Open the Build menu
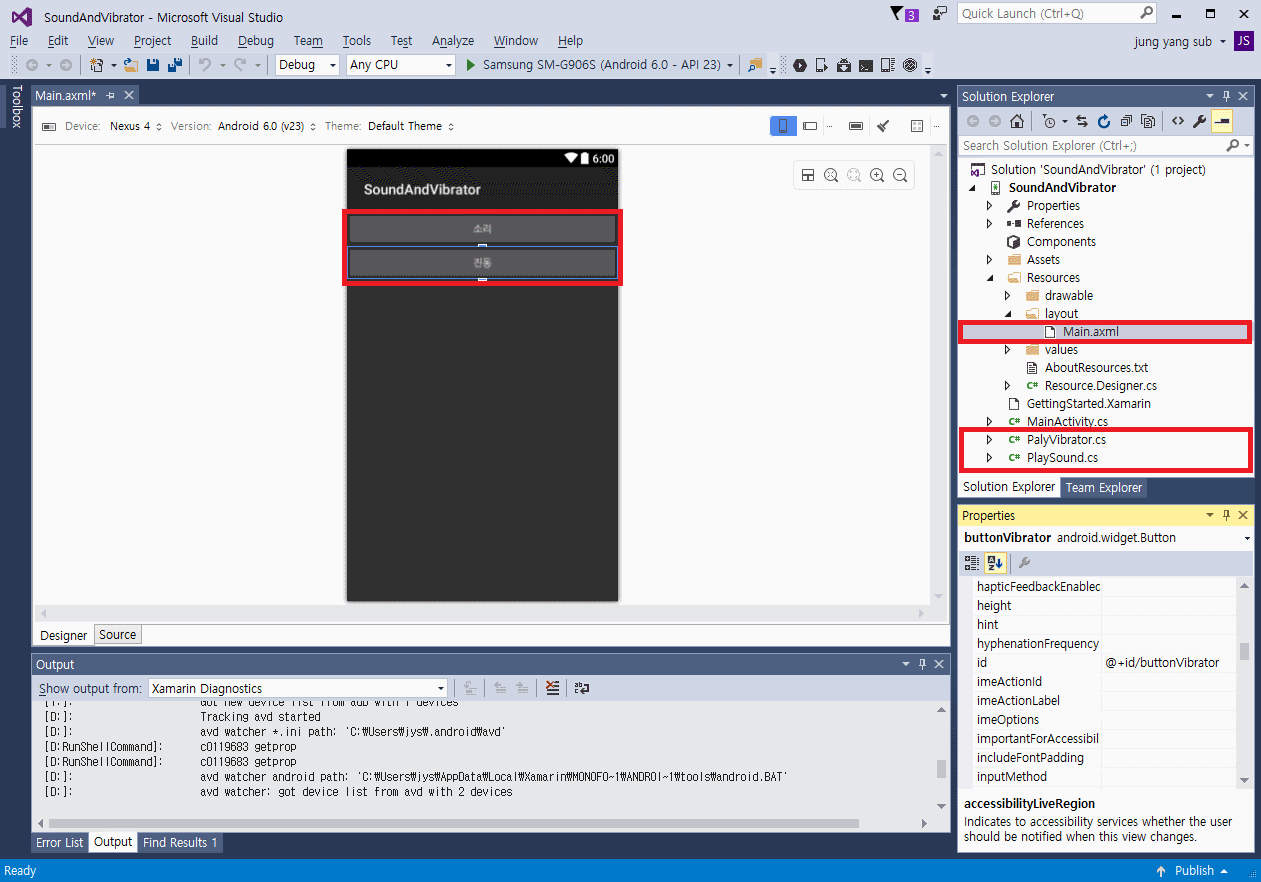Viewport: 1261px width, 882px height. tap(204, 41)
